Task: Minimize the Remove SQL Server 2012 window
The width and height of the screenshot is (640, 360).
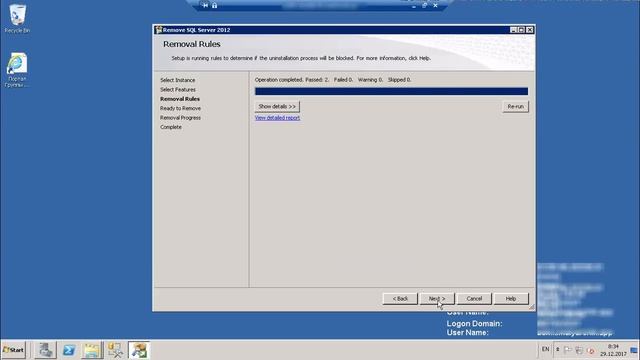Action: 514,30
